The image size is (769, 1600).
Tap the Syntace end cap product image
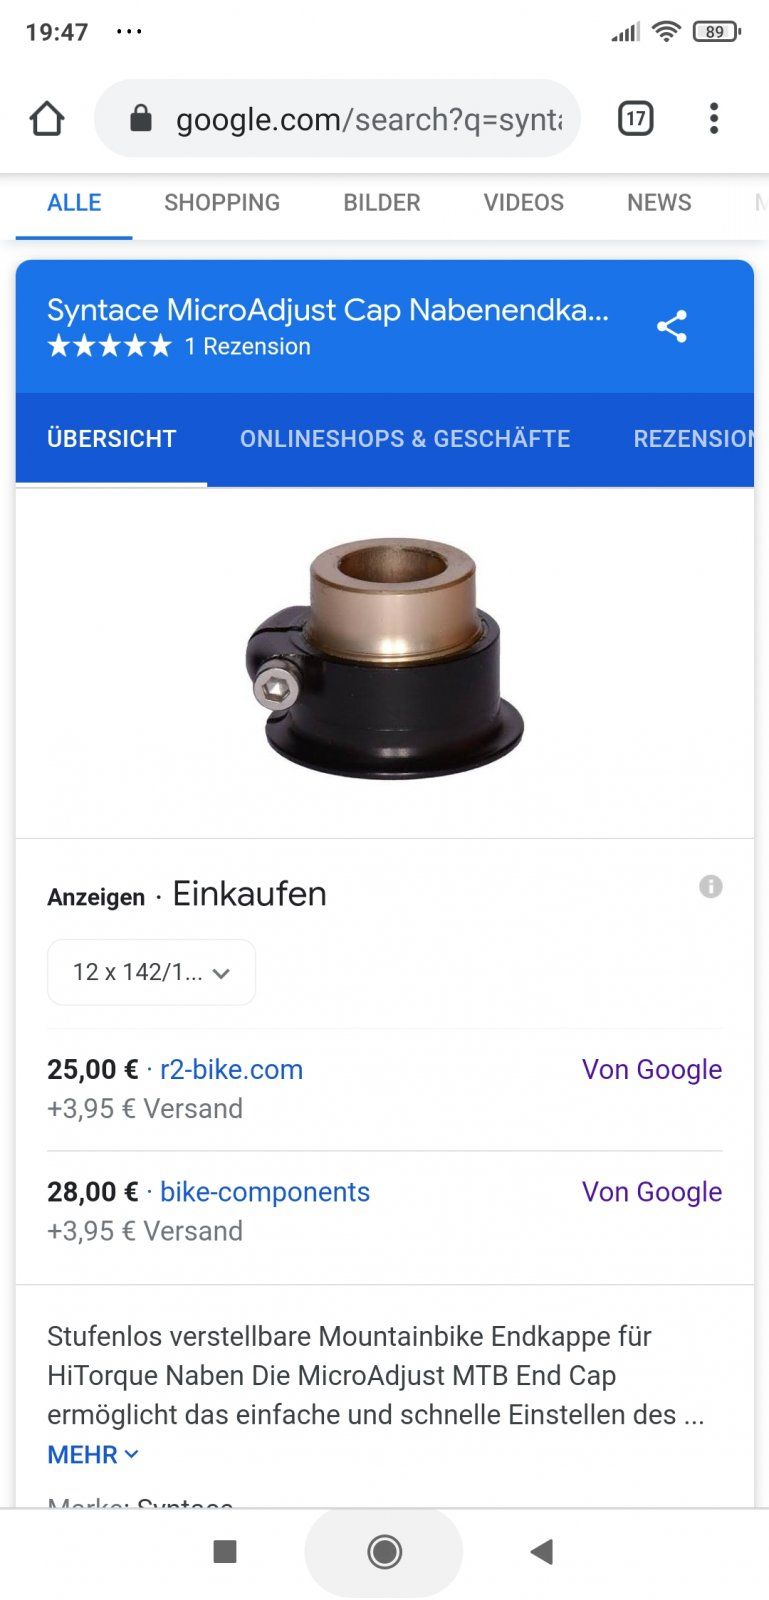[385, 659]
